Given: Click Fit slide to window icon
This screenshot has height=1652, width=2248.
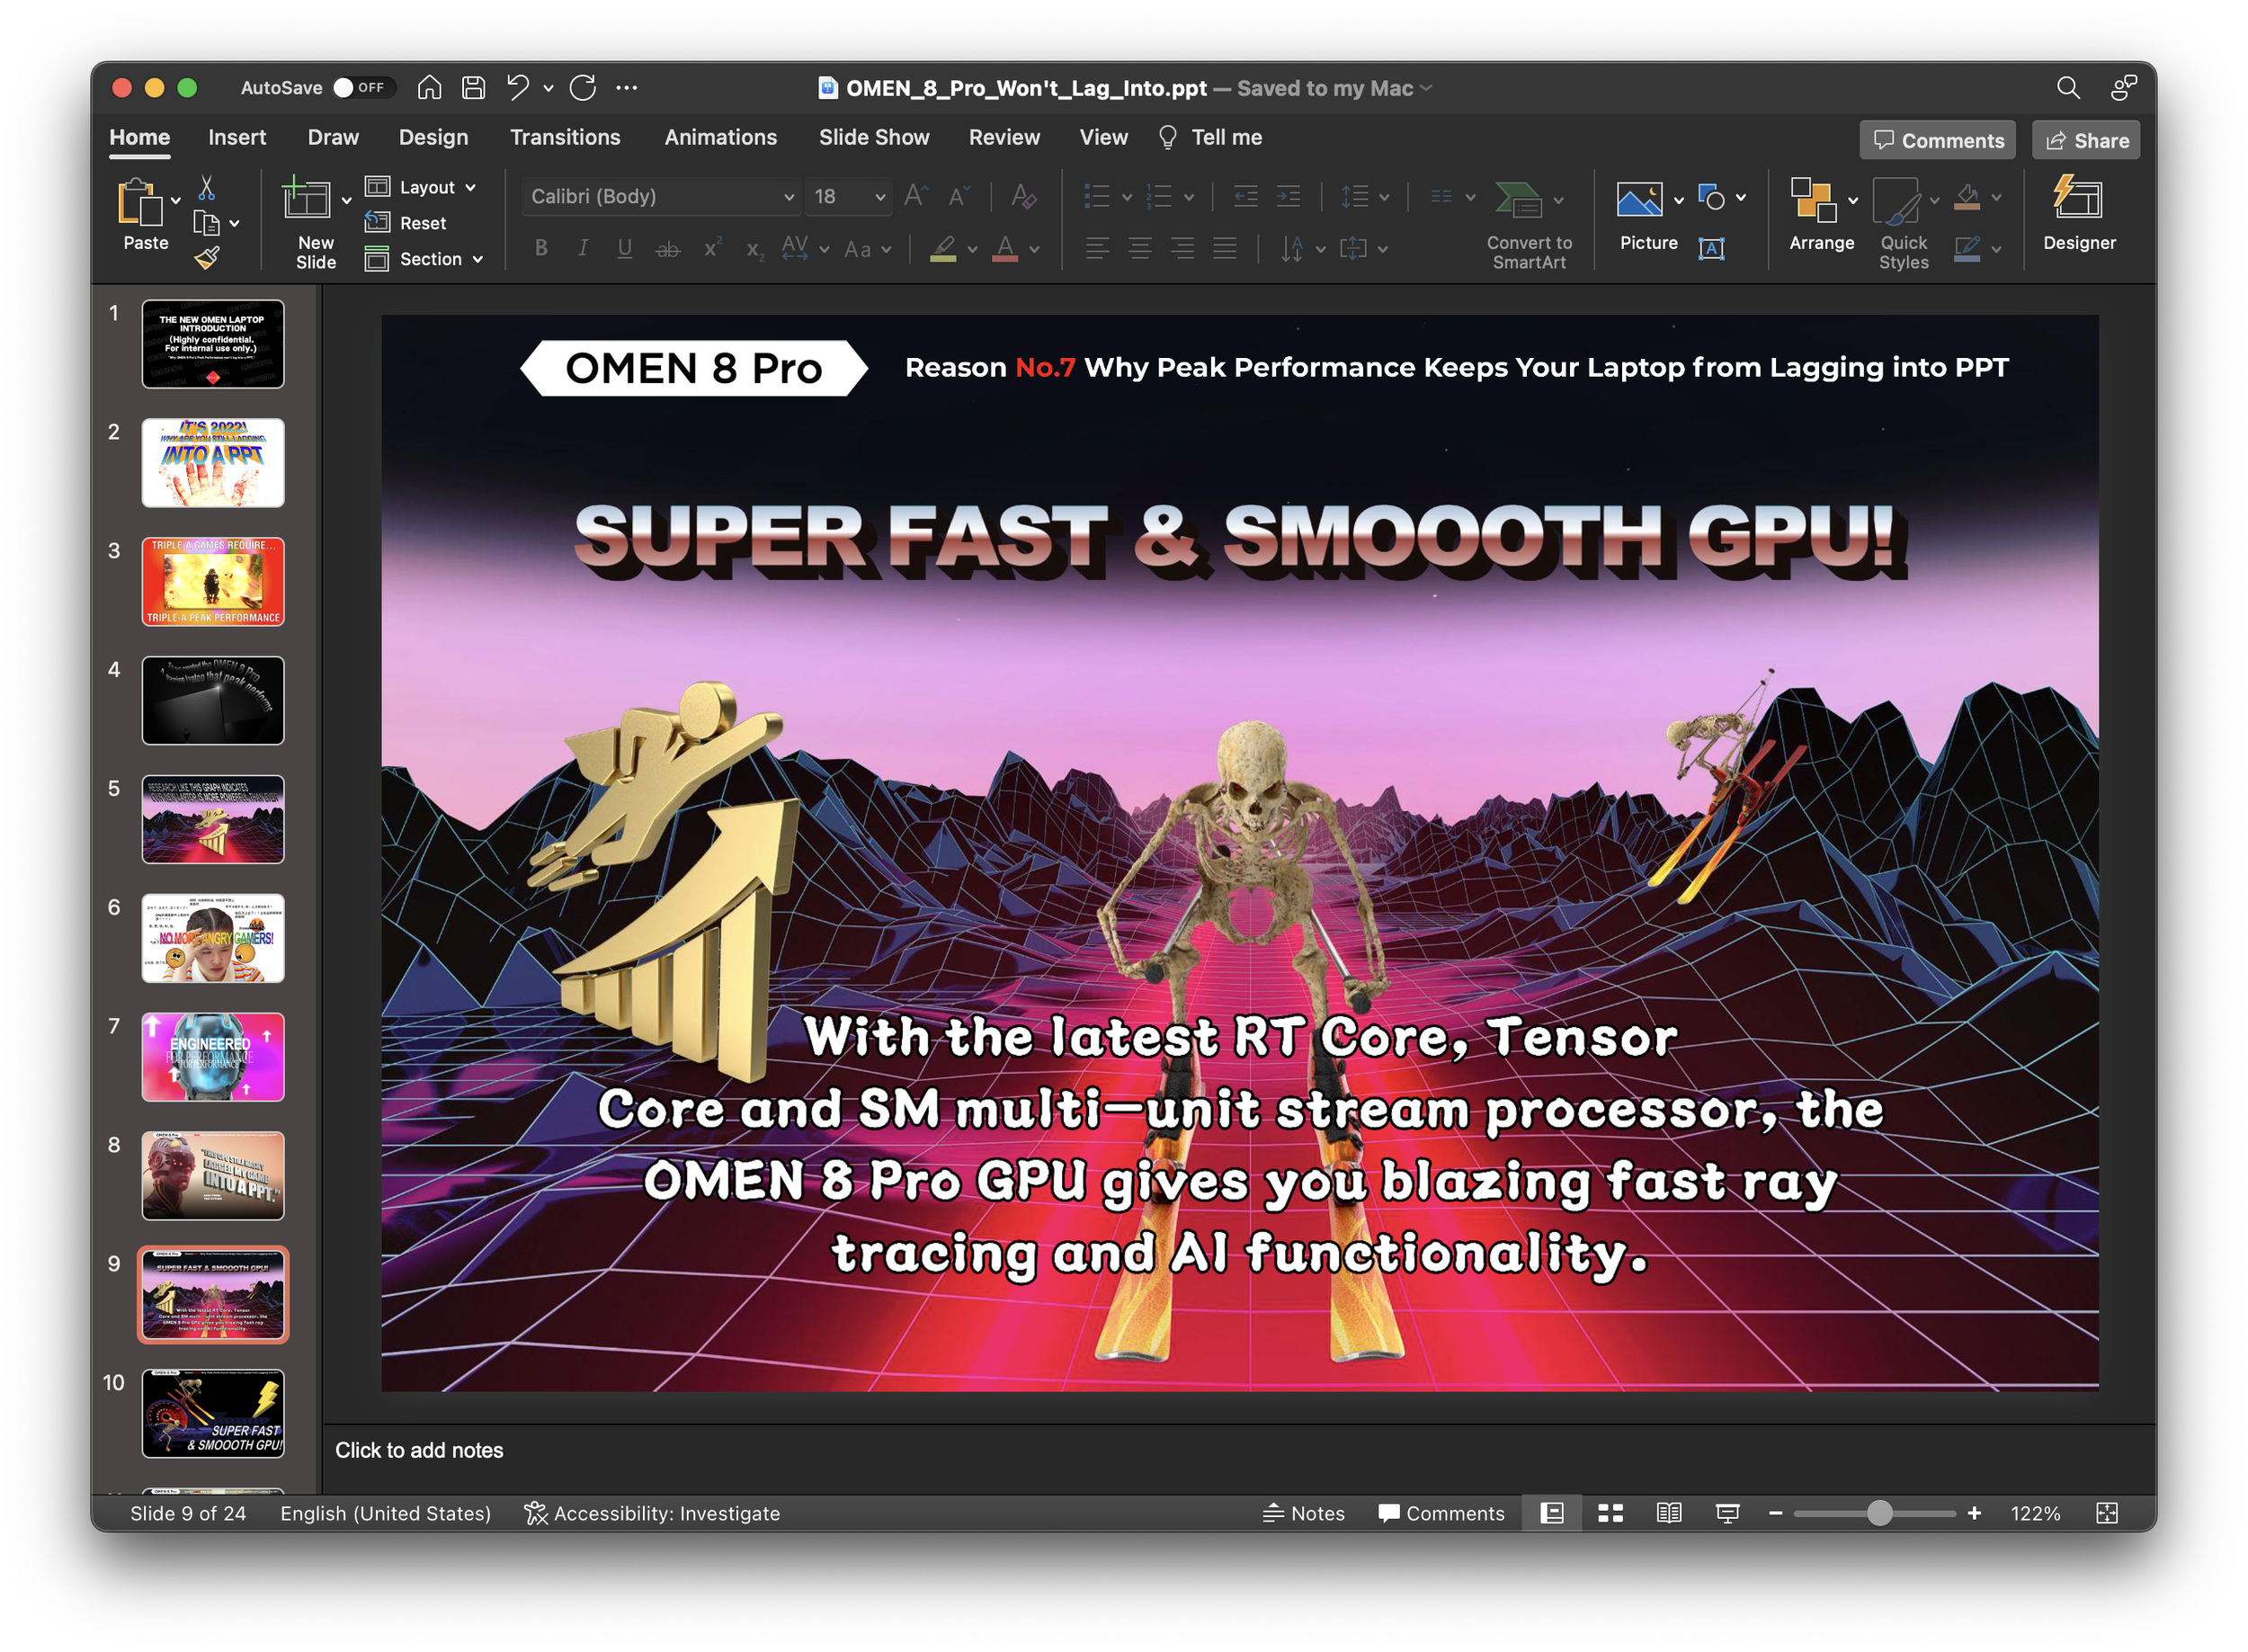Looking at the screenshot, I should 2106,1513.
